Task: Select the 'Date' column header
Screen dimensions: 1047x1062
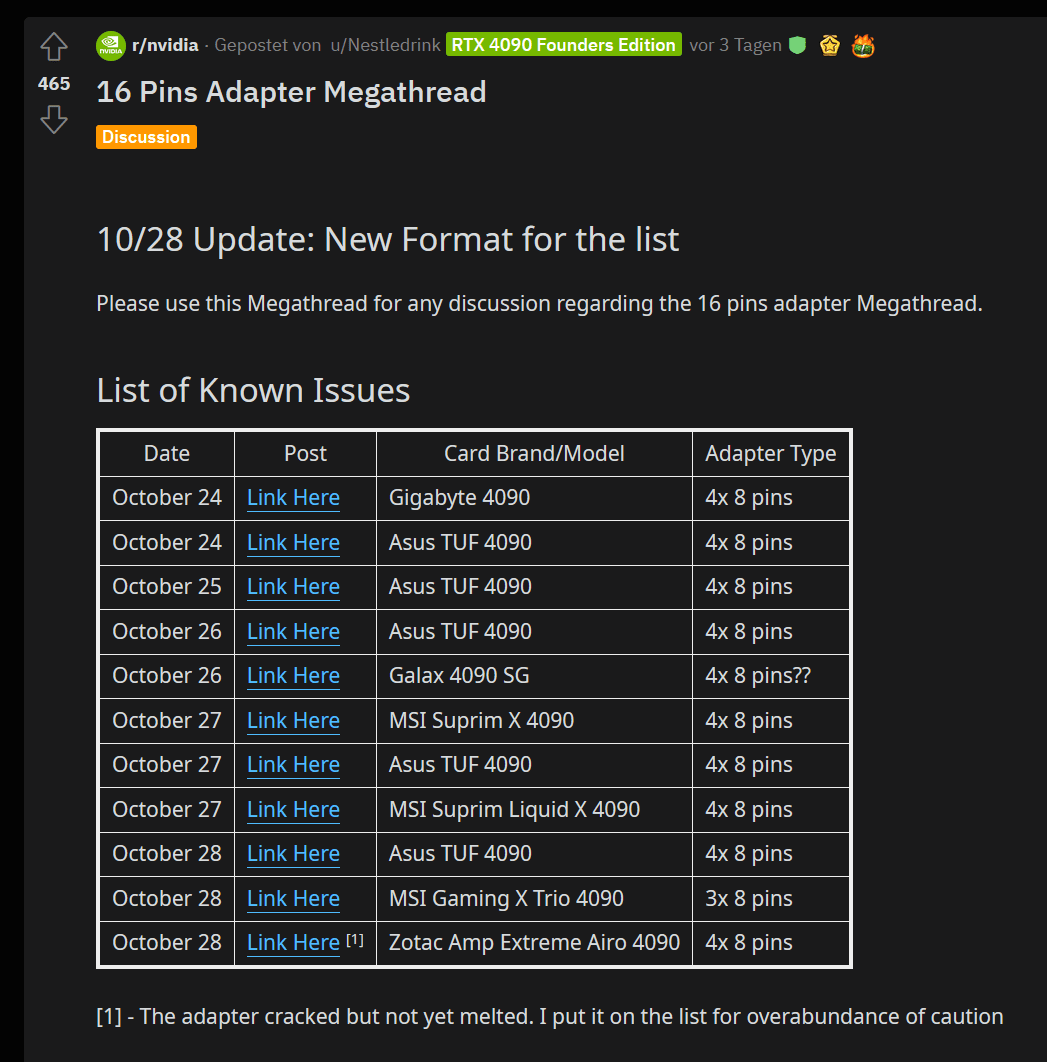Action: click(x=167, y=454)
